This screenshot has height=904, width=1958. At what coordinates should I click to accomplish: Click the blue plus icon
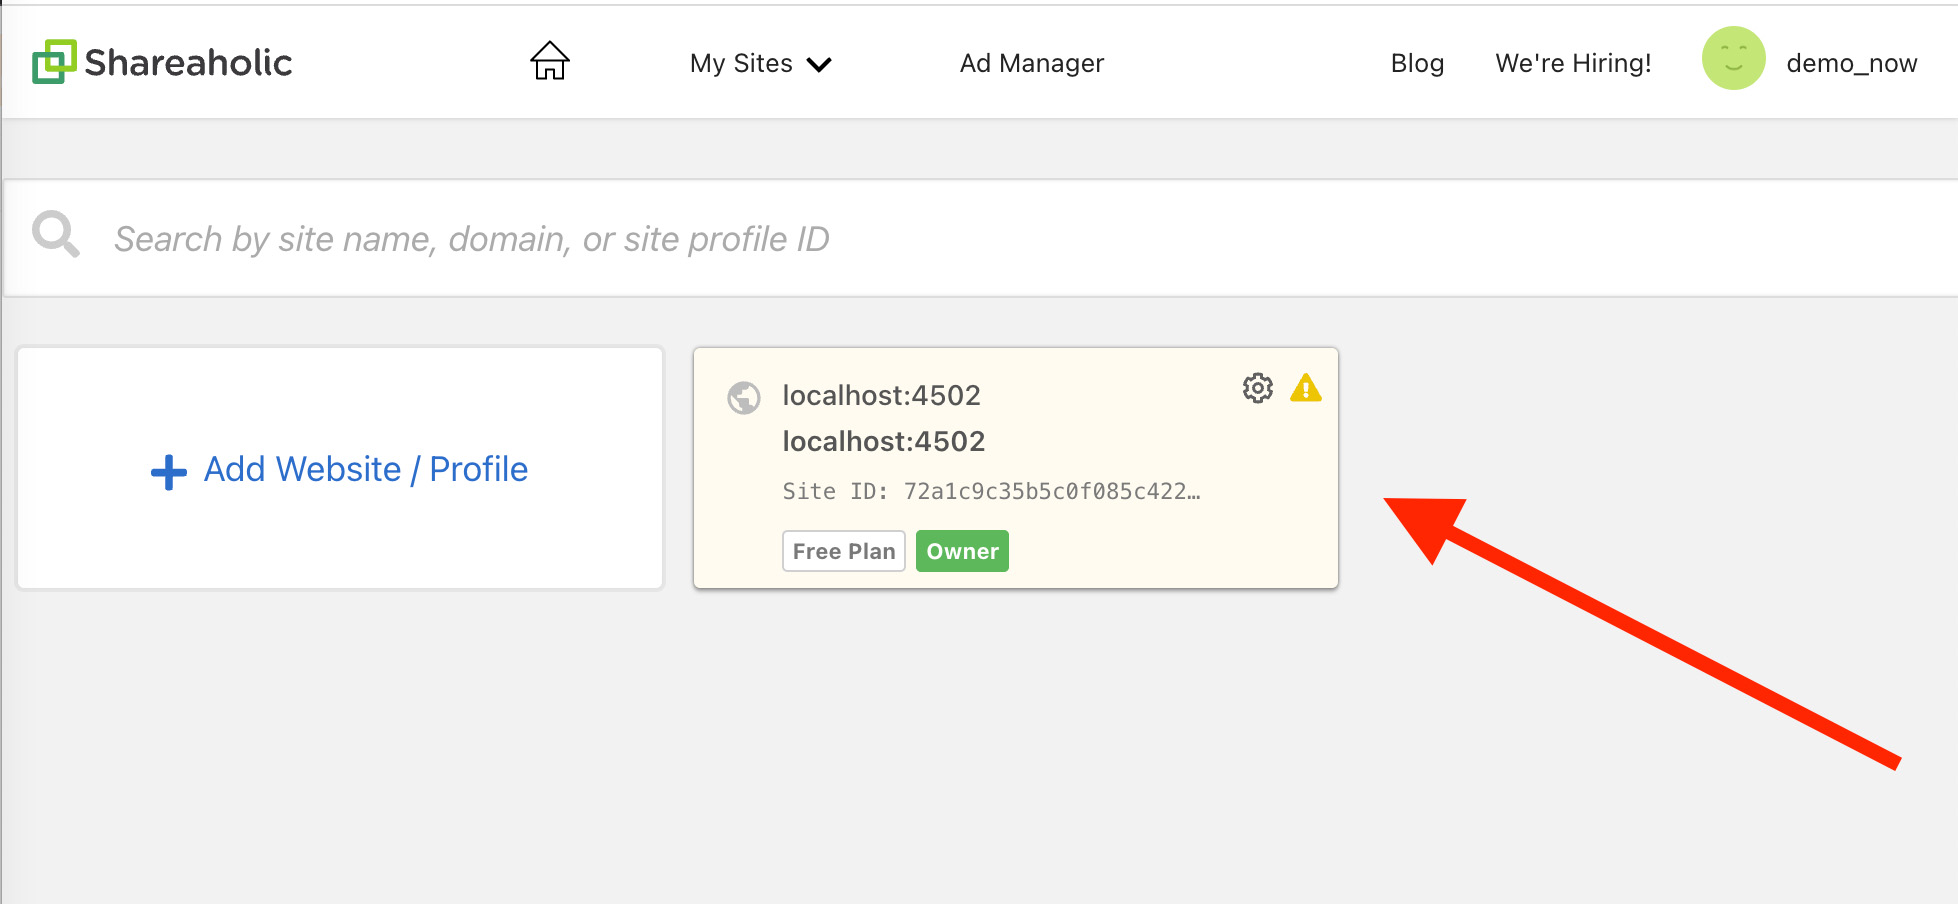tap(169, 472)
